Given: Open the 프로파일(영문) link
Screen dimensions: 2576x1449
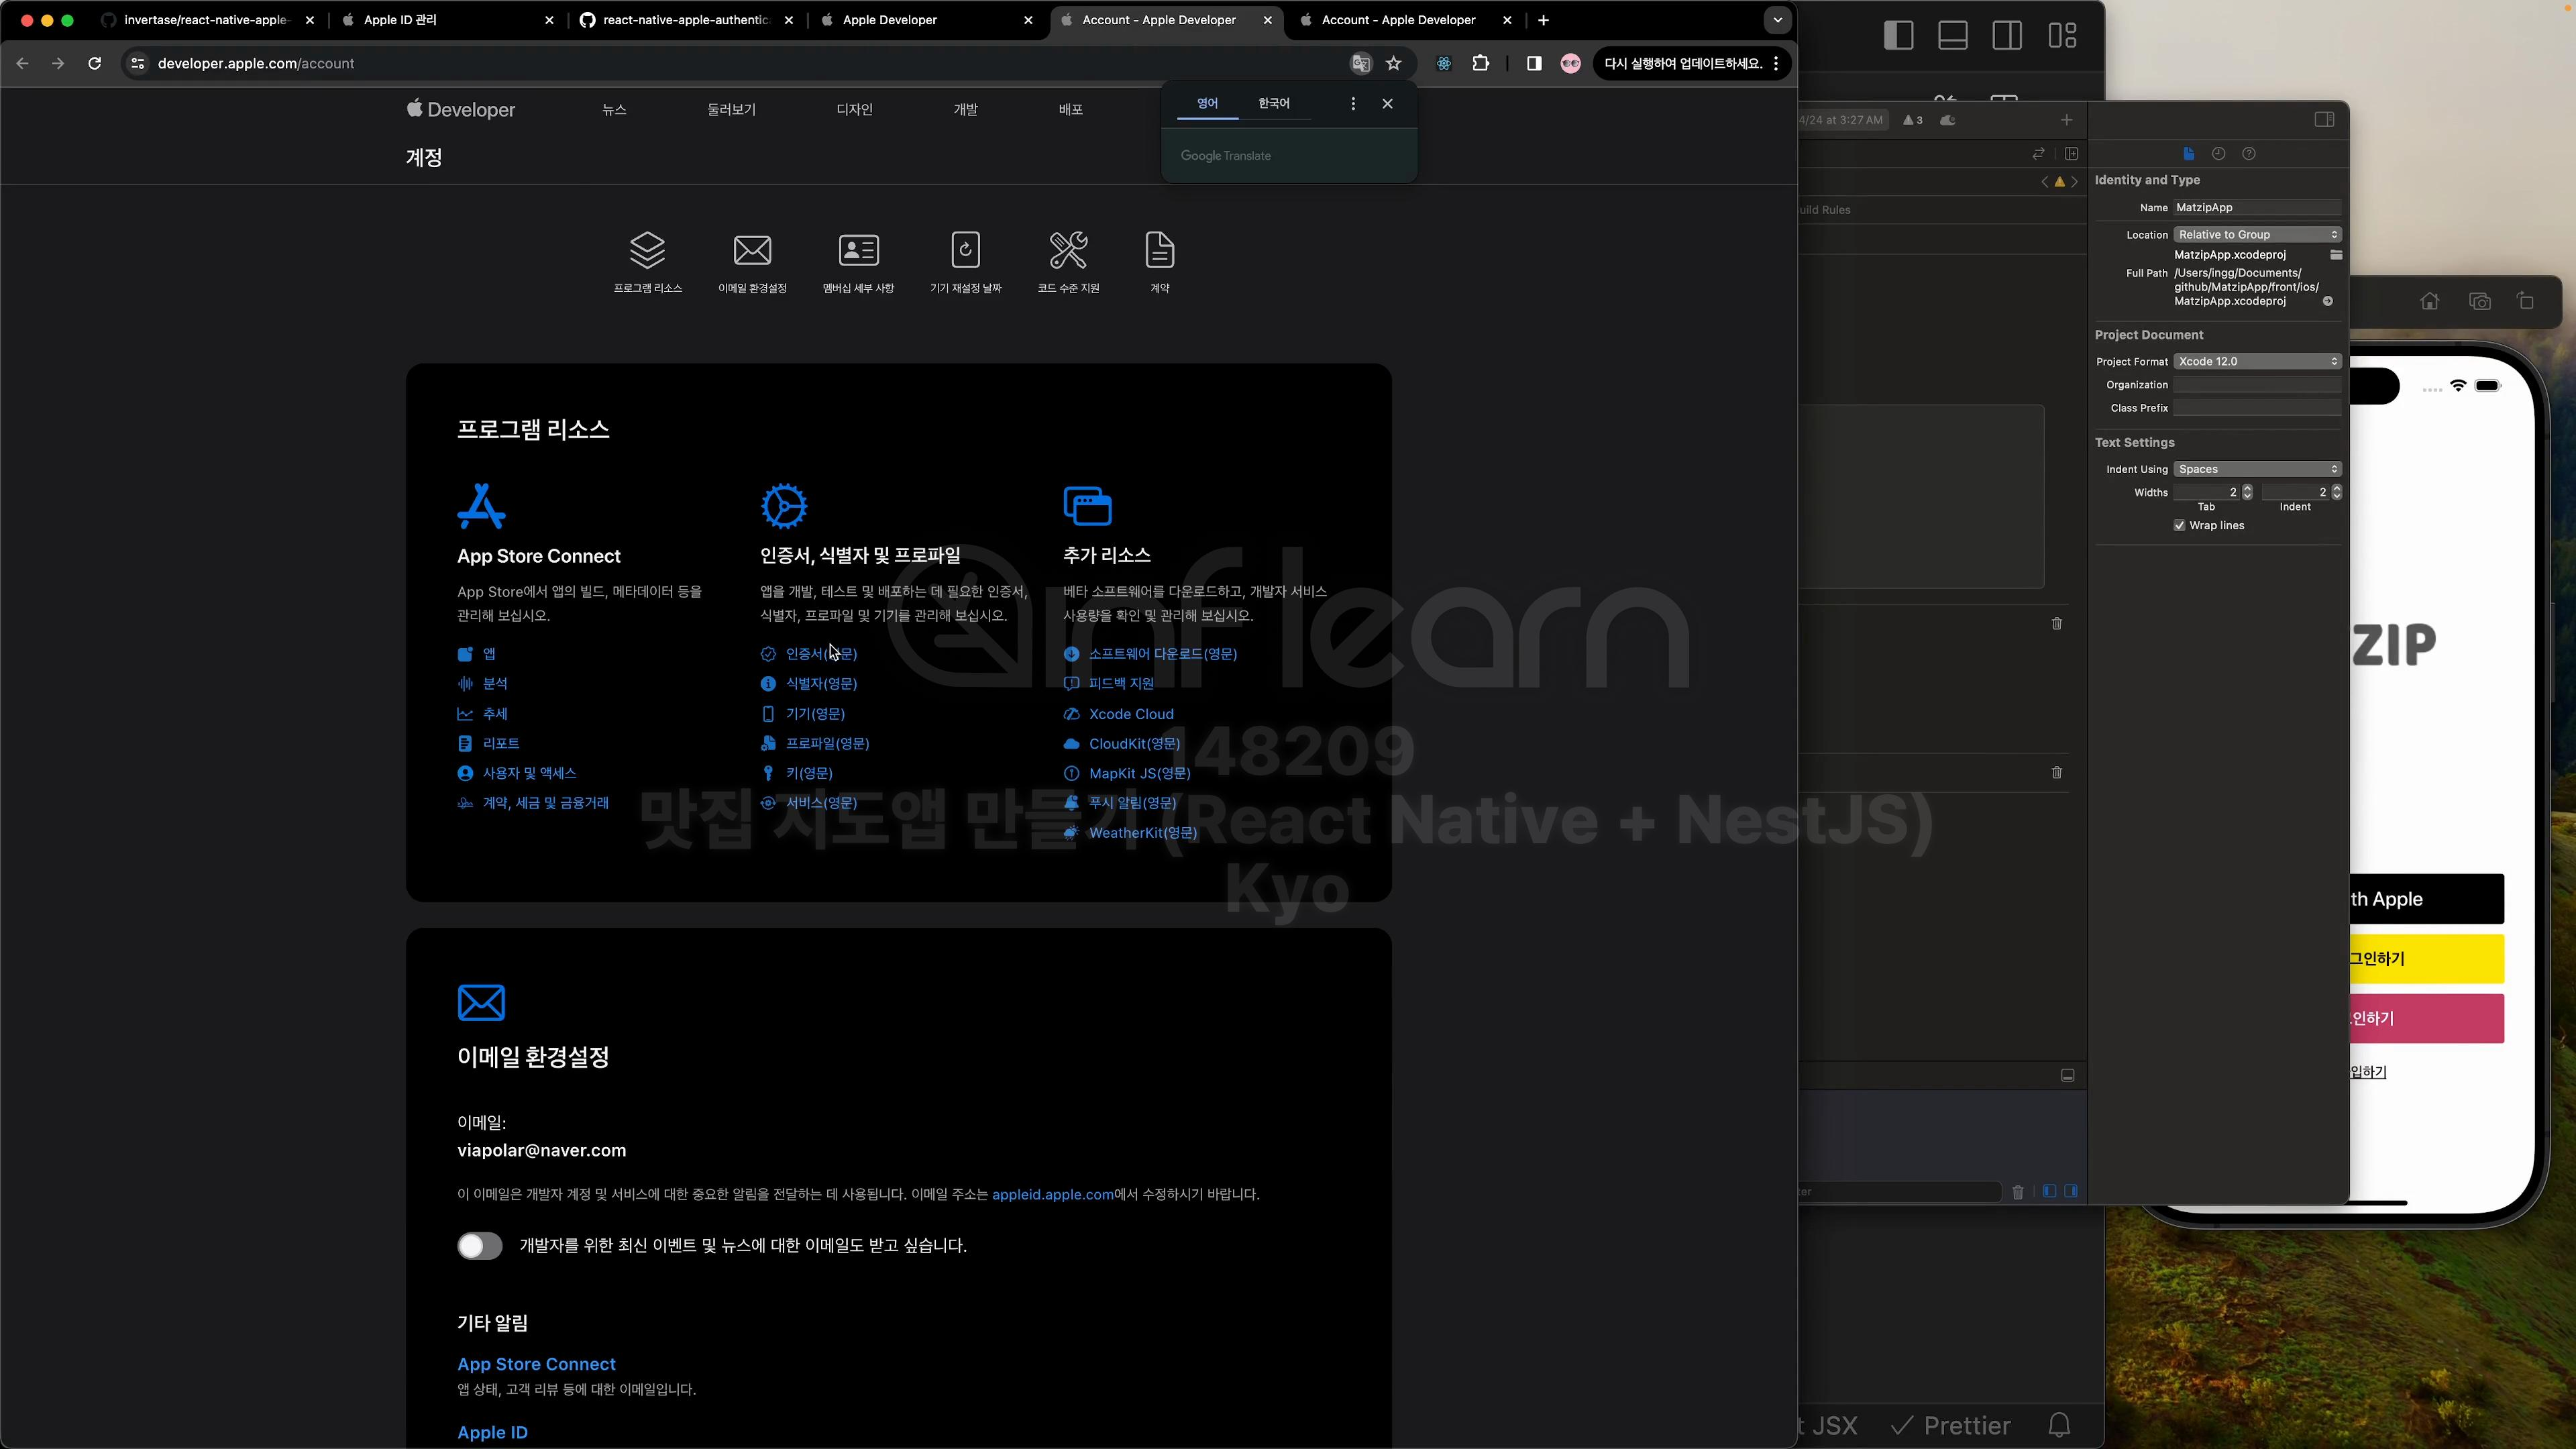Looking at the screenshot, I should pyautogui.click(x=827, y=744).
